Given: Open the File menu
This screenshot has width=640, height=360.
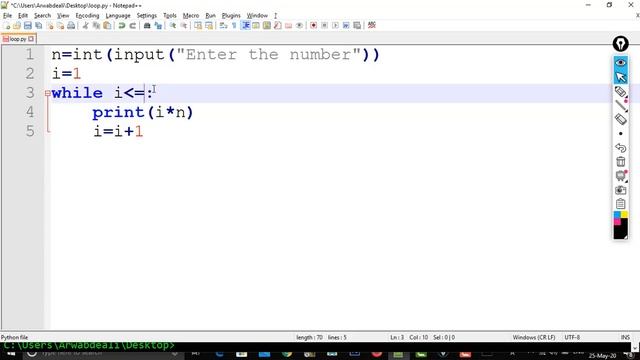Looking at the screenshot, I should (7, 16).
